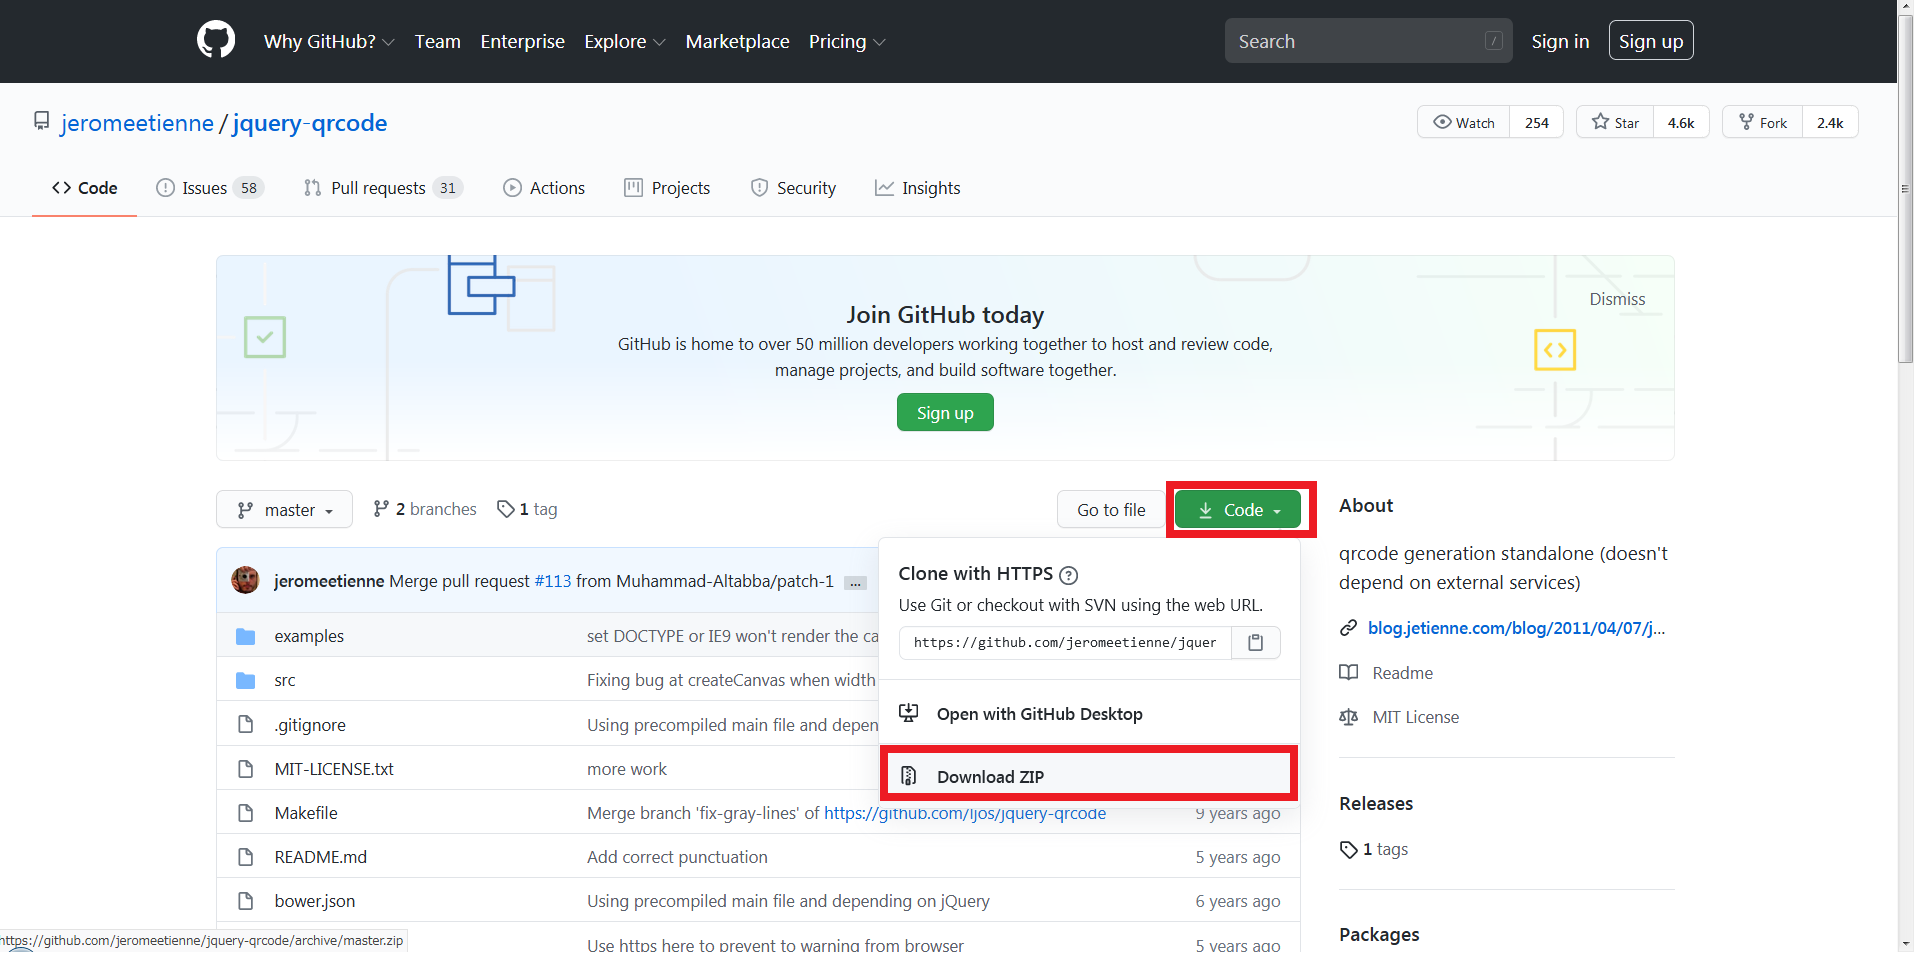The image size is (1915, 955).
Task: Click the clone HTTPS URL field
Action: (1065, 642)
